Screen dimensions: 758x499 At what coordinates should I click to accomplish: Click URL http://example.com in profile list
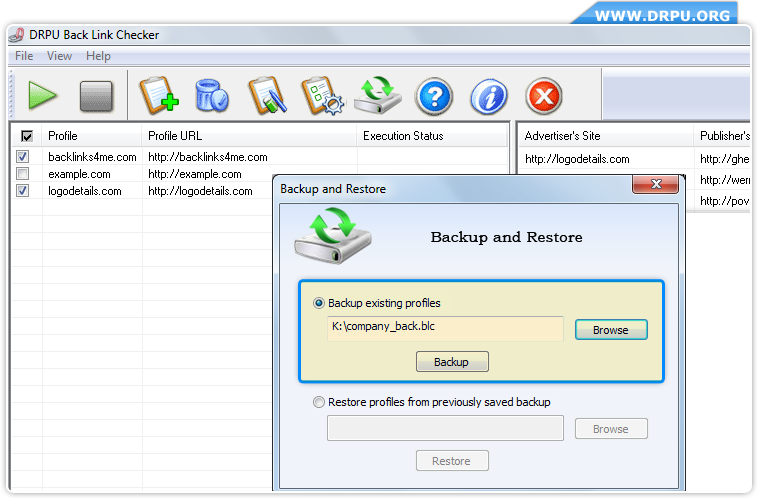[195, 174]
